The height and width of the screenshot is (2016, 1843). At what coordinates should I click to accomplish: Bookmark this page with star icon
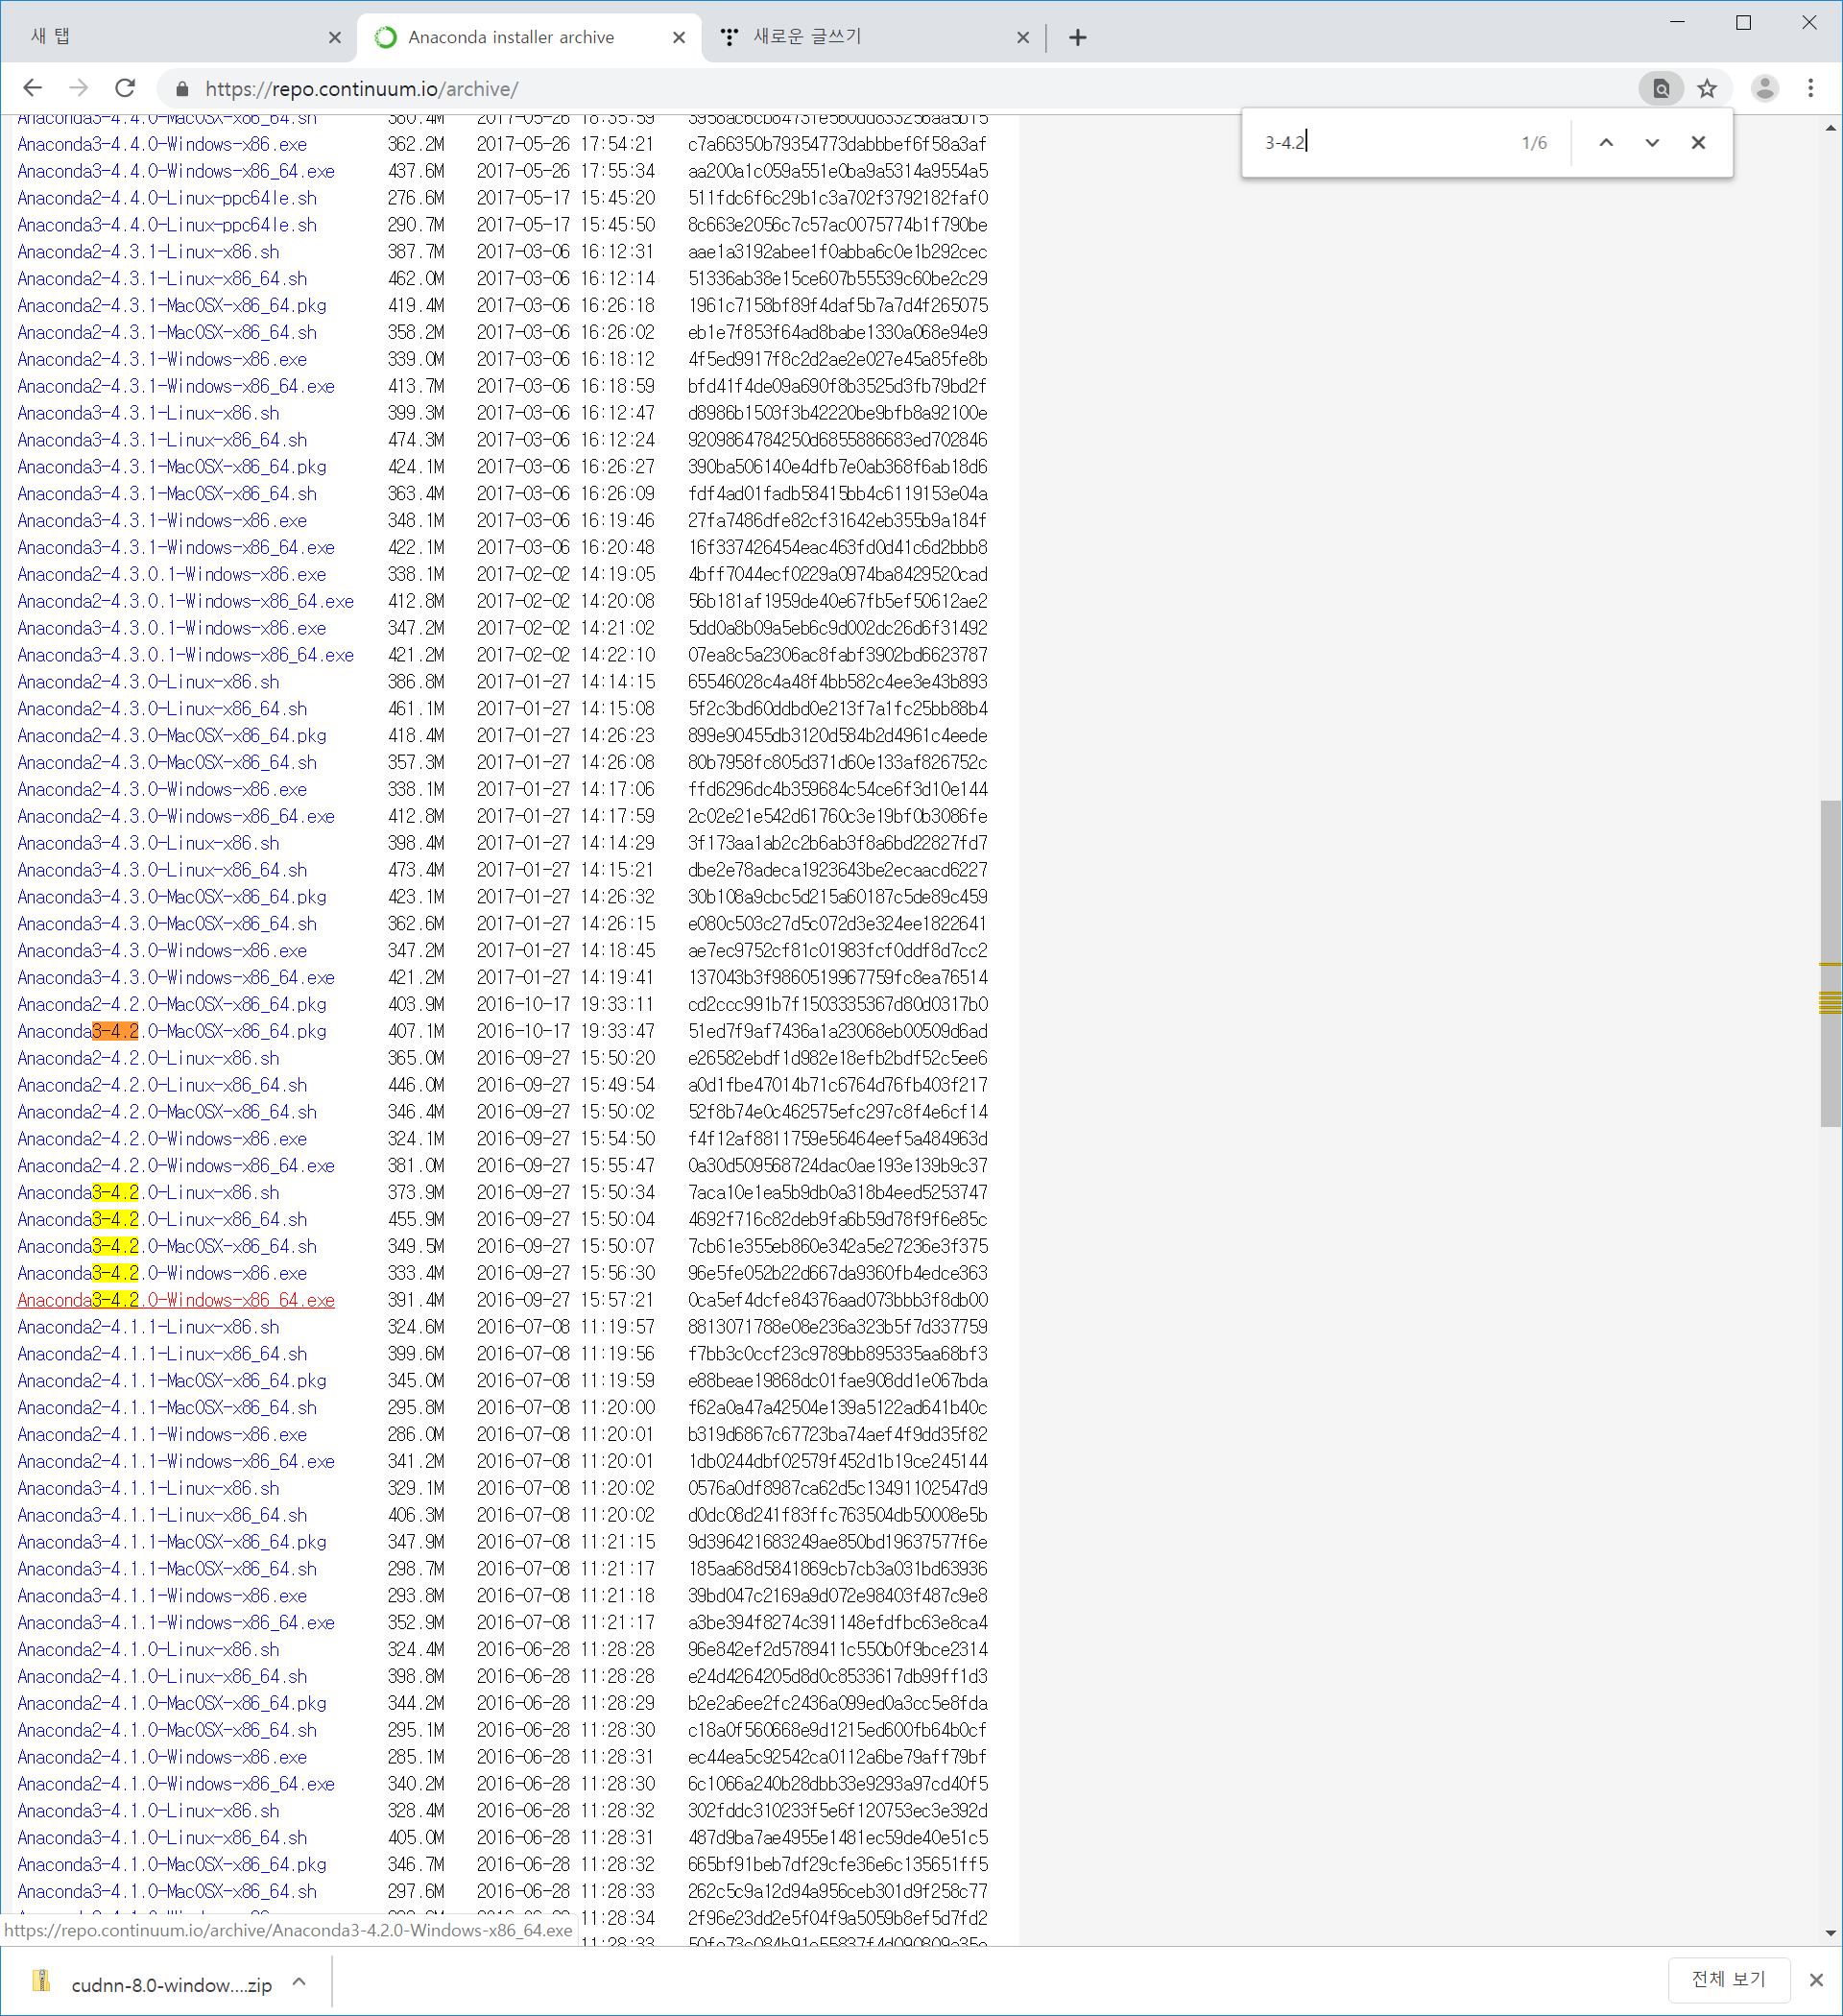tap(1707, 88)
